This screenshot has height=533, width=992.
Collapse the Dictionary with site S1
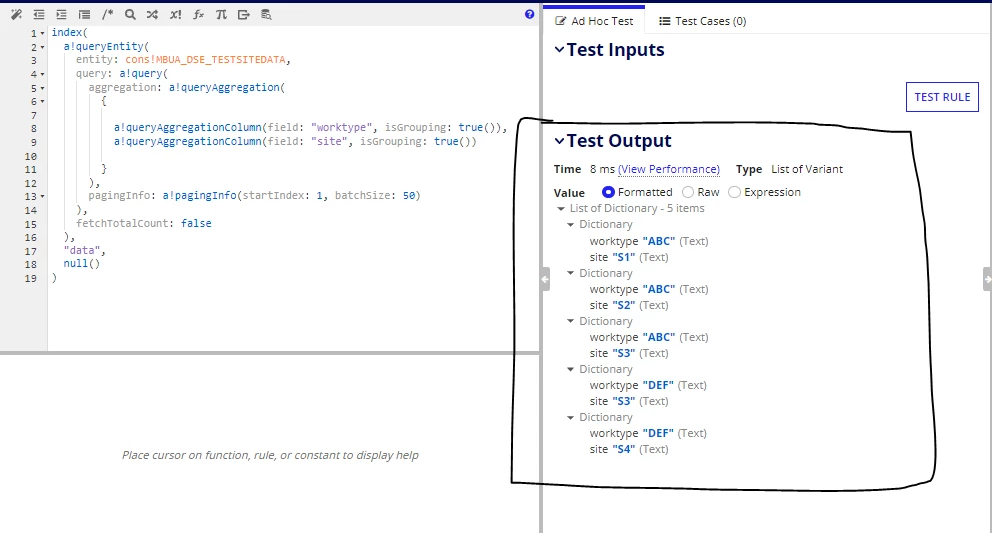[x=570, y=224]
